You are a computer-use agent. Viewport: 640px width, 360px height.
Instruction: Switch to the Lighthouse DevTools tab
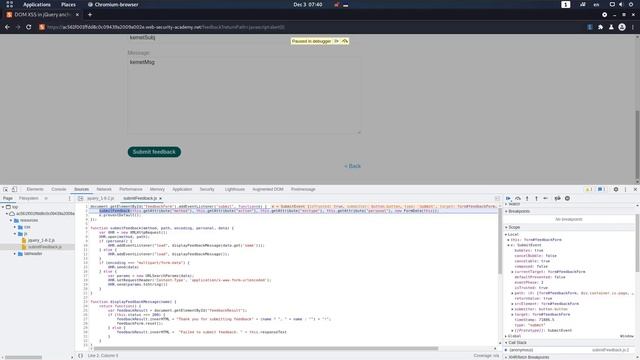pyautogui.click(x=235, y=189)
